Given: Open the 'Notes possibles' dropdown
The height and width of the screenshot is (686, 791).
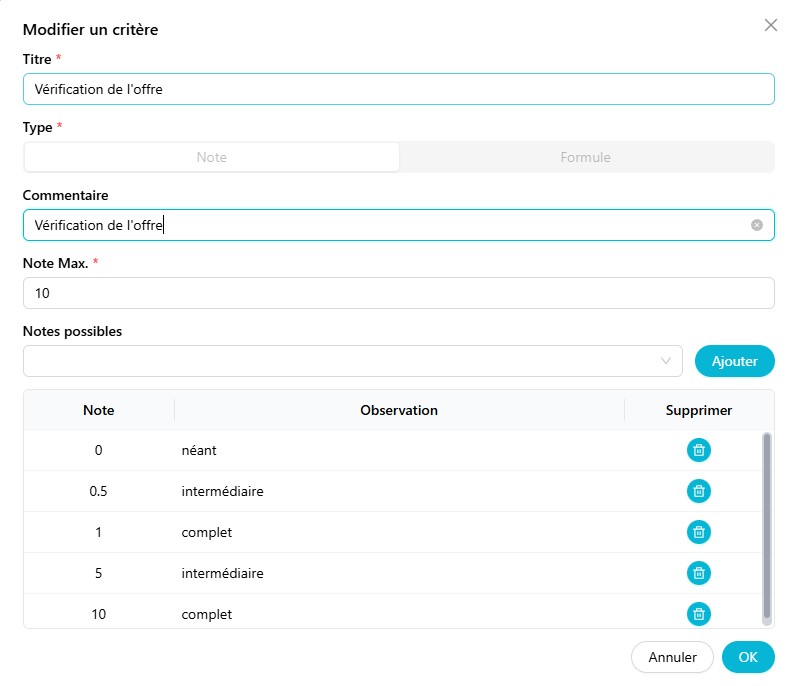Looking at the screenshot, I should (340, 361).
